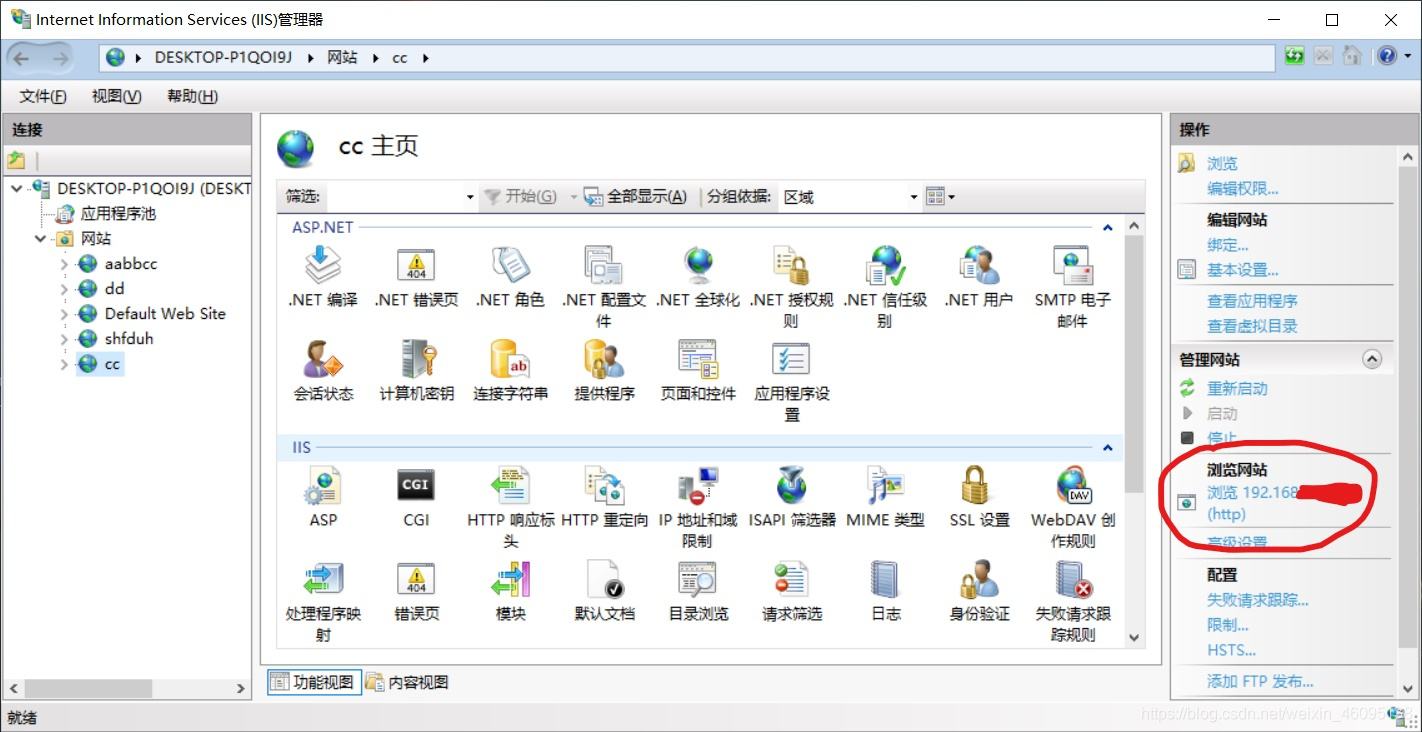Open the 请求筛选 feature
Viewport: 1422px width, 732px height.
[792, 591]
